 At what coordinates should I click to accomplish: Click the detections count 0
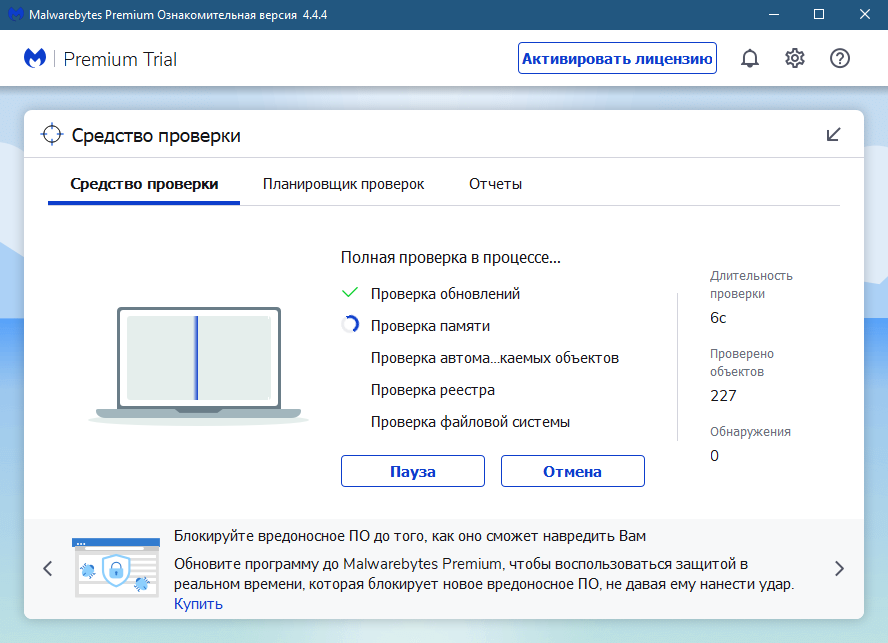(715, 455)
